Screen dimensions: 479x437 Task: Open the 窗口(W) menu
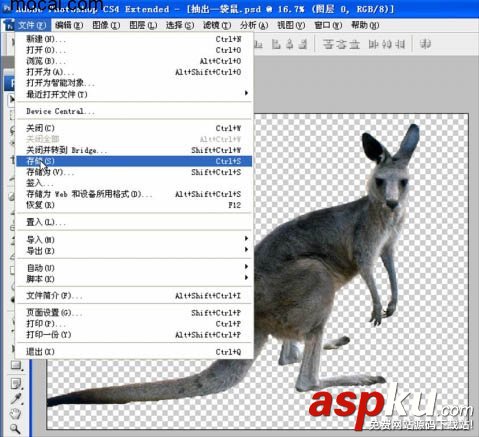328,25
